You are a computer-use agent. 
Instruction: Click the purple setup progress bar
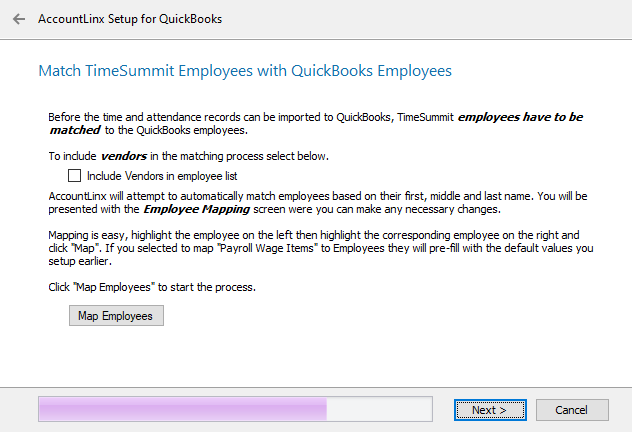[x=180, y=409]
